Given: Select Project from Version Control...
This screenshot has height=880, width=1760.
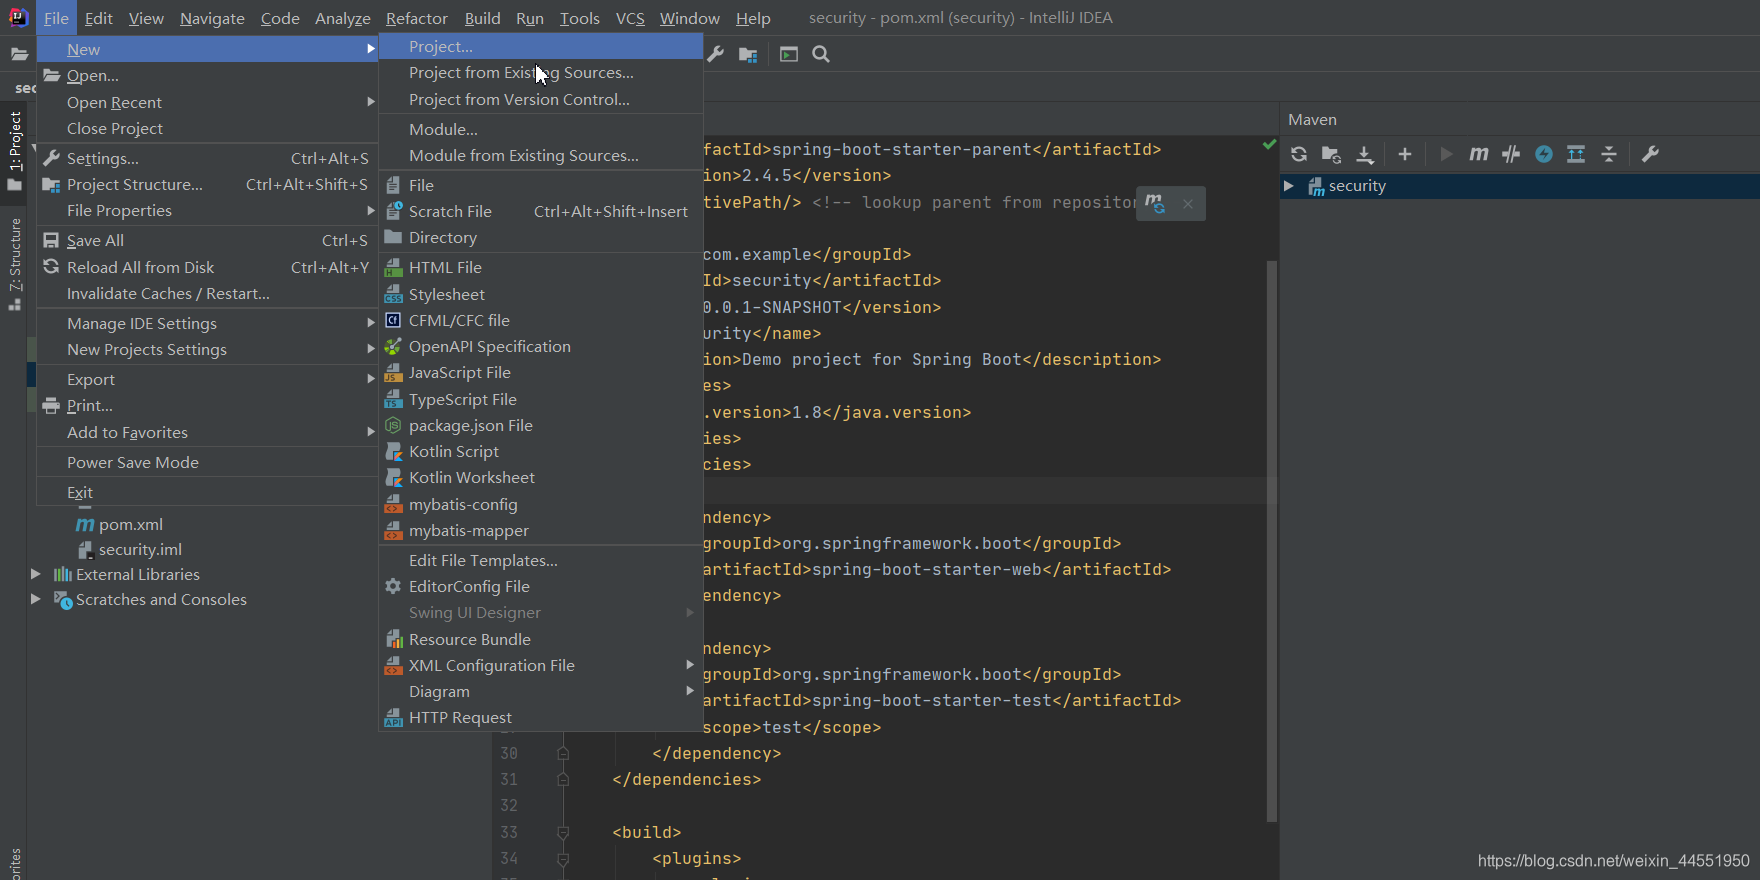Looking at the screenshot, I should pyautogui.click(x=540, y=99).
